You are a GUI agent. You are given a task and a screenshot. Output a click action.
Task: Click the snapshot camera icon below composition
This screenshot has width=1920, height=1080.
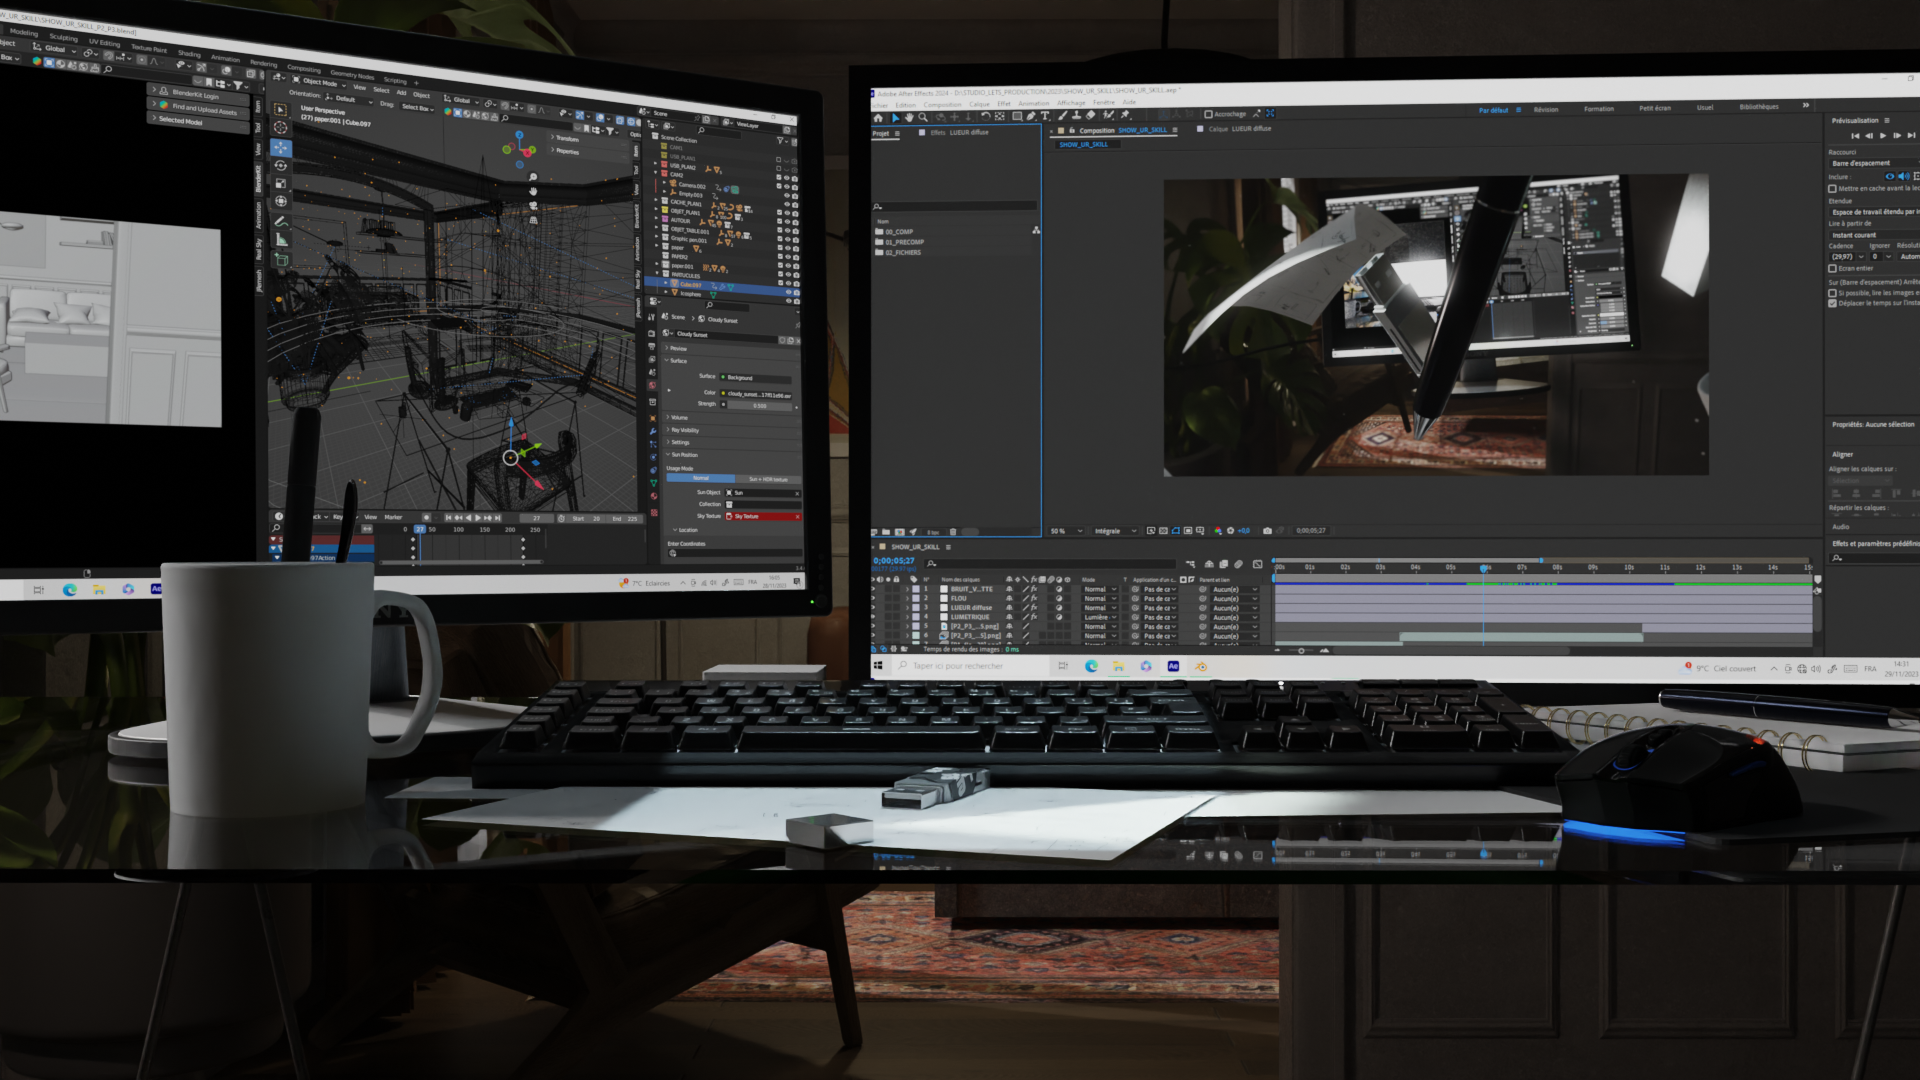point(1267,531)
